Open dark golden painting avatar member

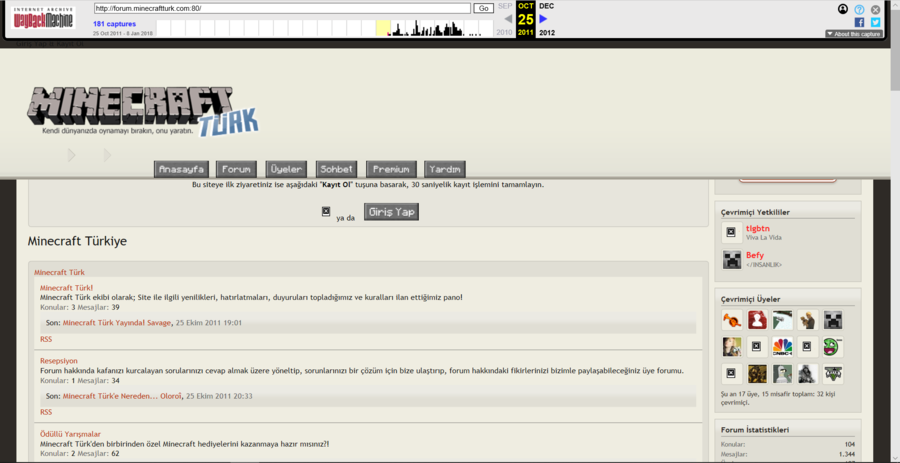(757, 373)
